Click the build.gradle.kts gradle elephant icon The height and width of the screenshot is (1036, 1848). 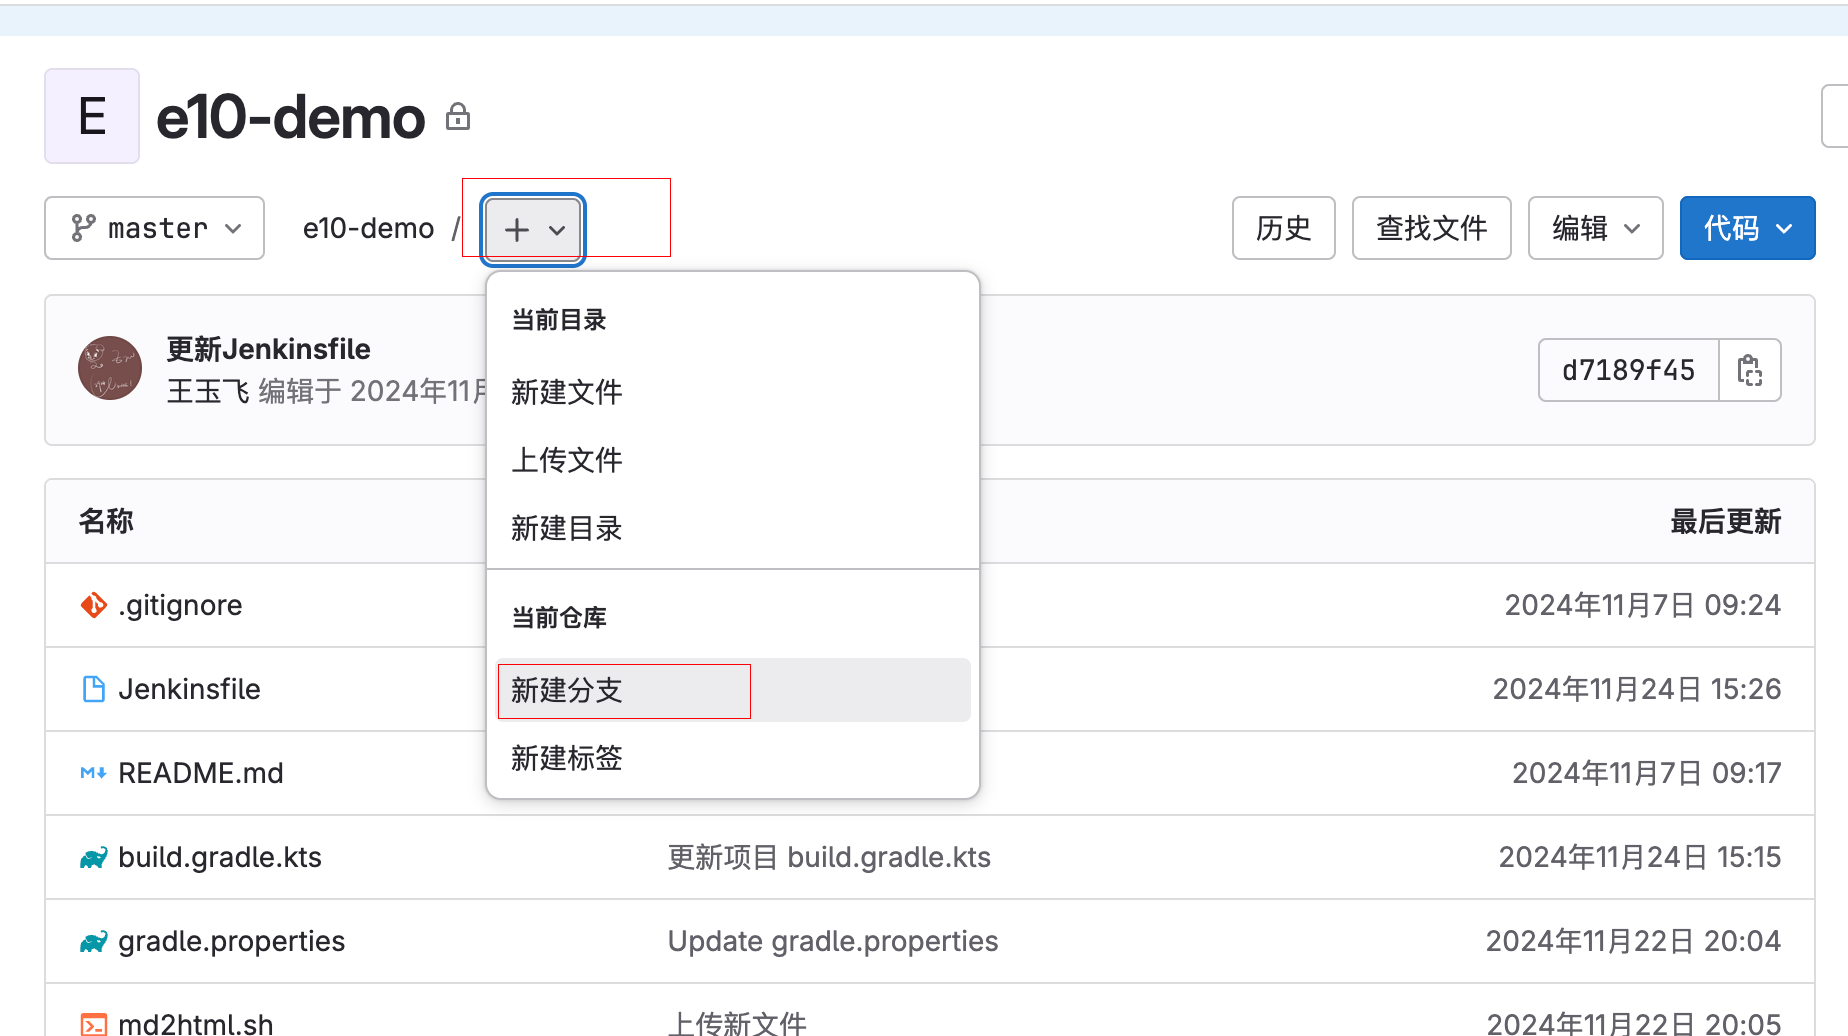click(93, 858)
